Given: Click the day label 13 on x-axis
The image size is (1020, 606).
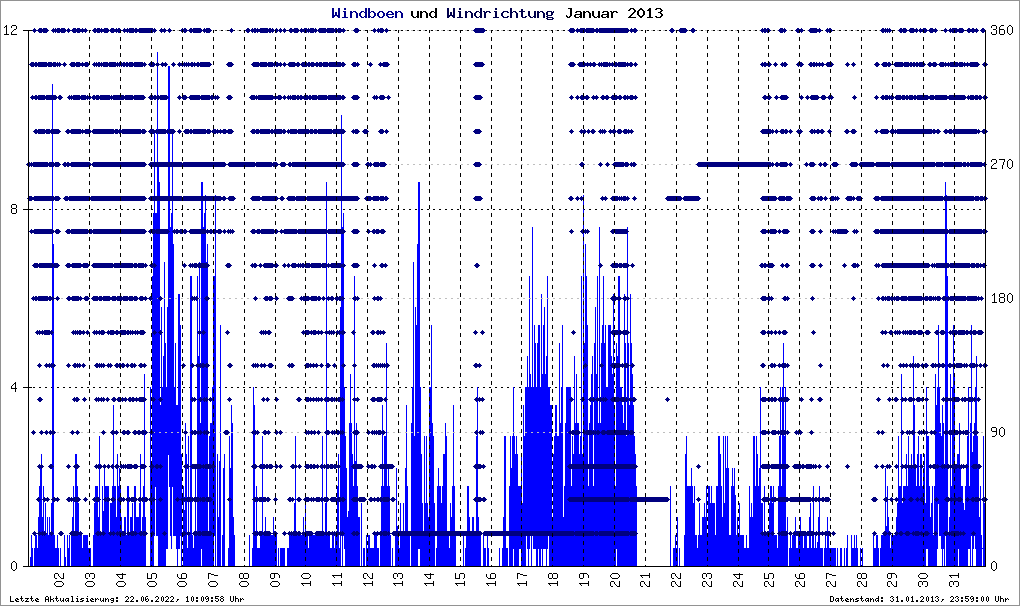Looking at the screenshot, I should click(x=399, y=579).
